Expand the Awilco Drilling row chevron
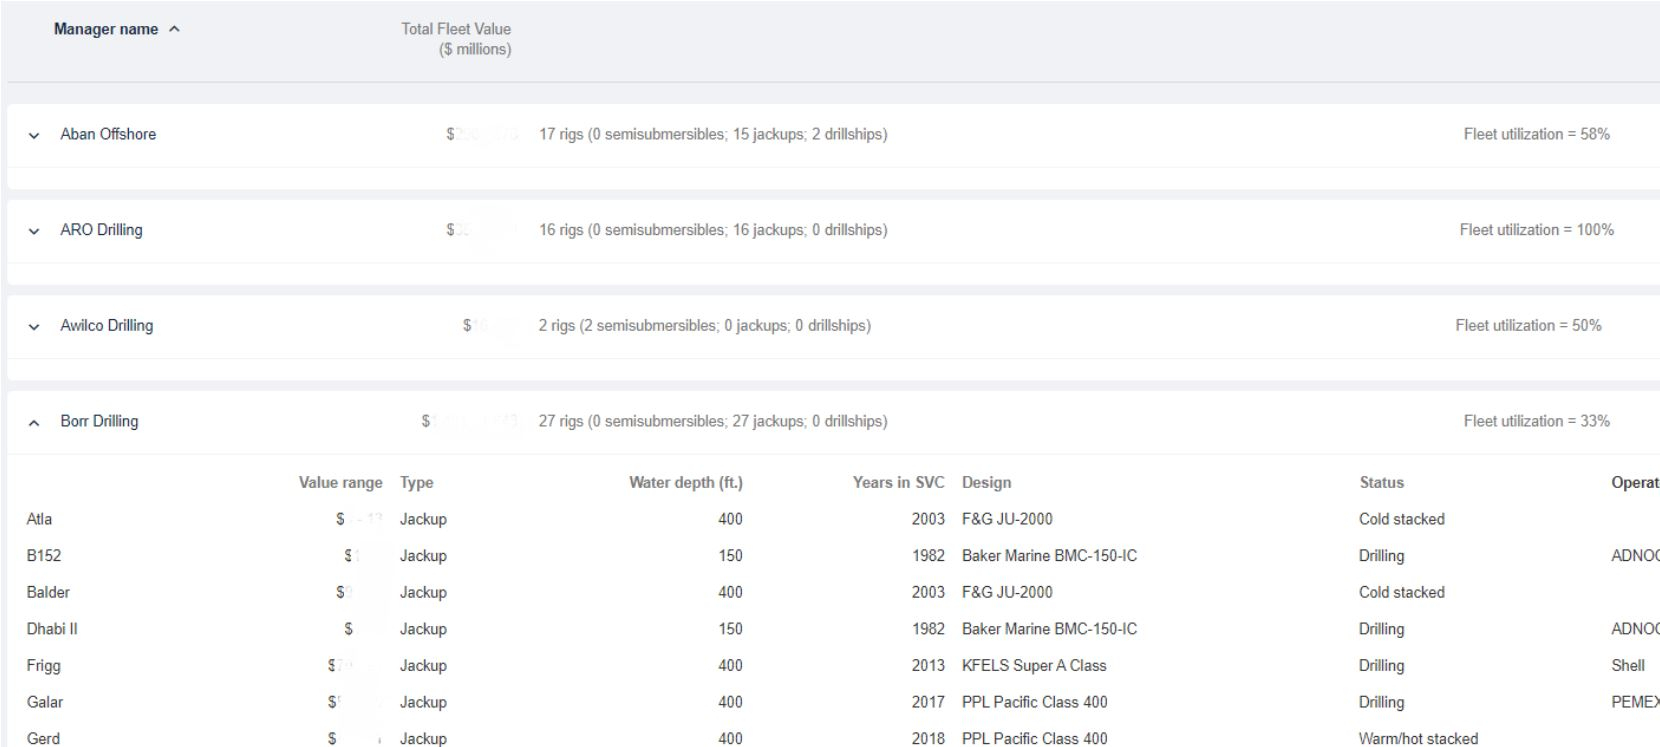This screenshot has height=747, width=1660. 35,327
